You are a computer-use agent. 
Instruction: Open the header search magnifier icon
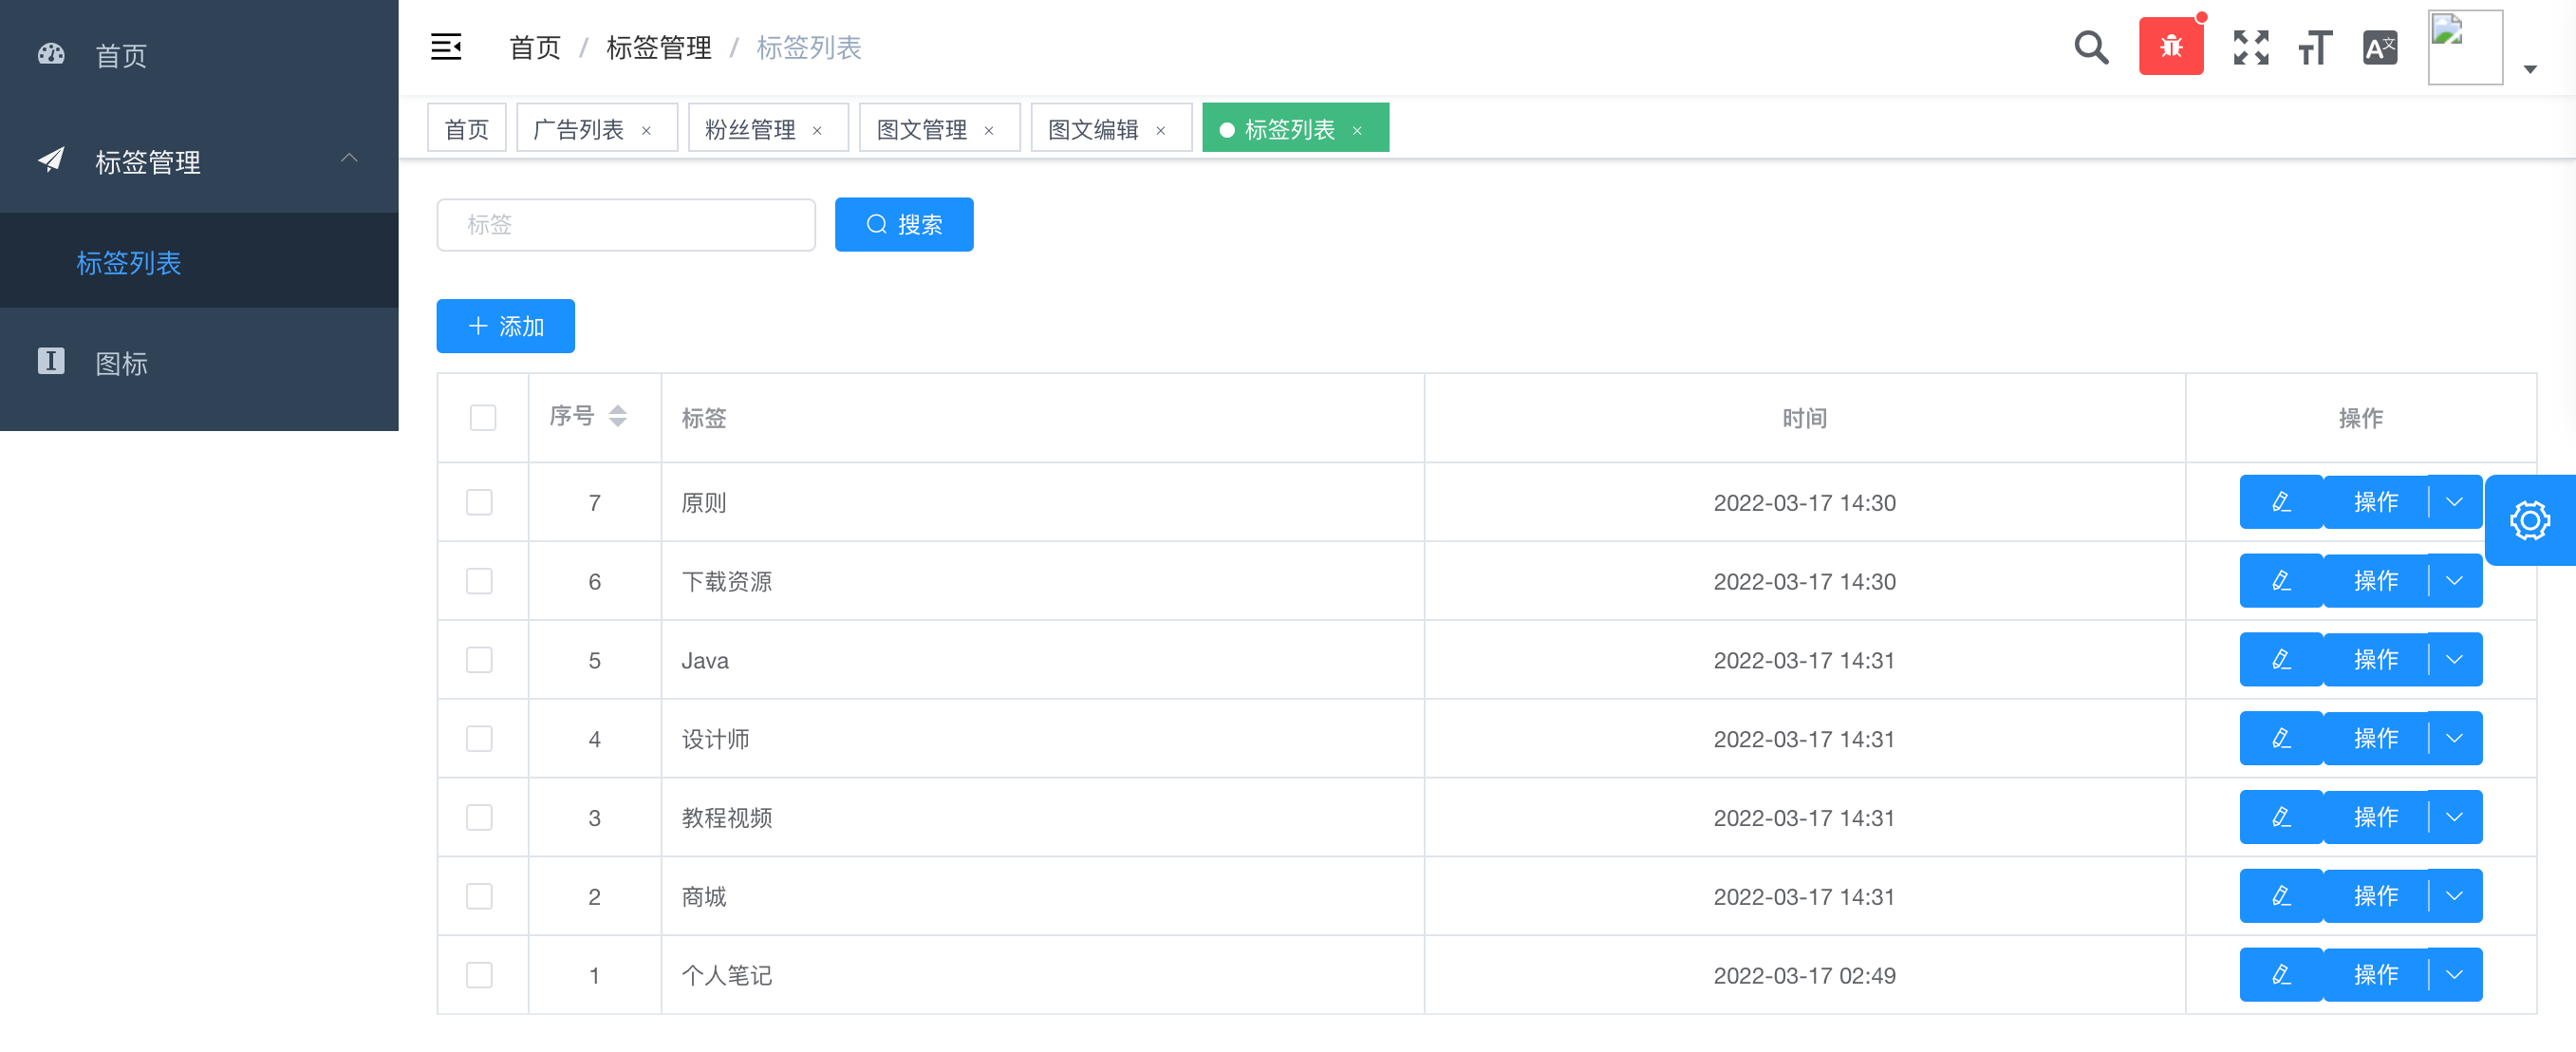2091,47
